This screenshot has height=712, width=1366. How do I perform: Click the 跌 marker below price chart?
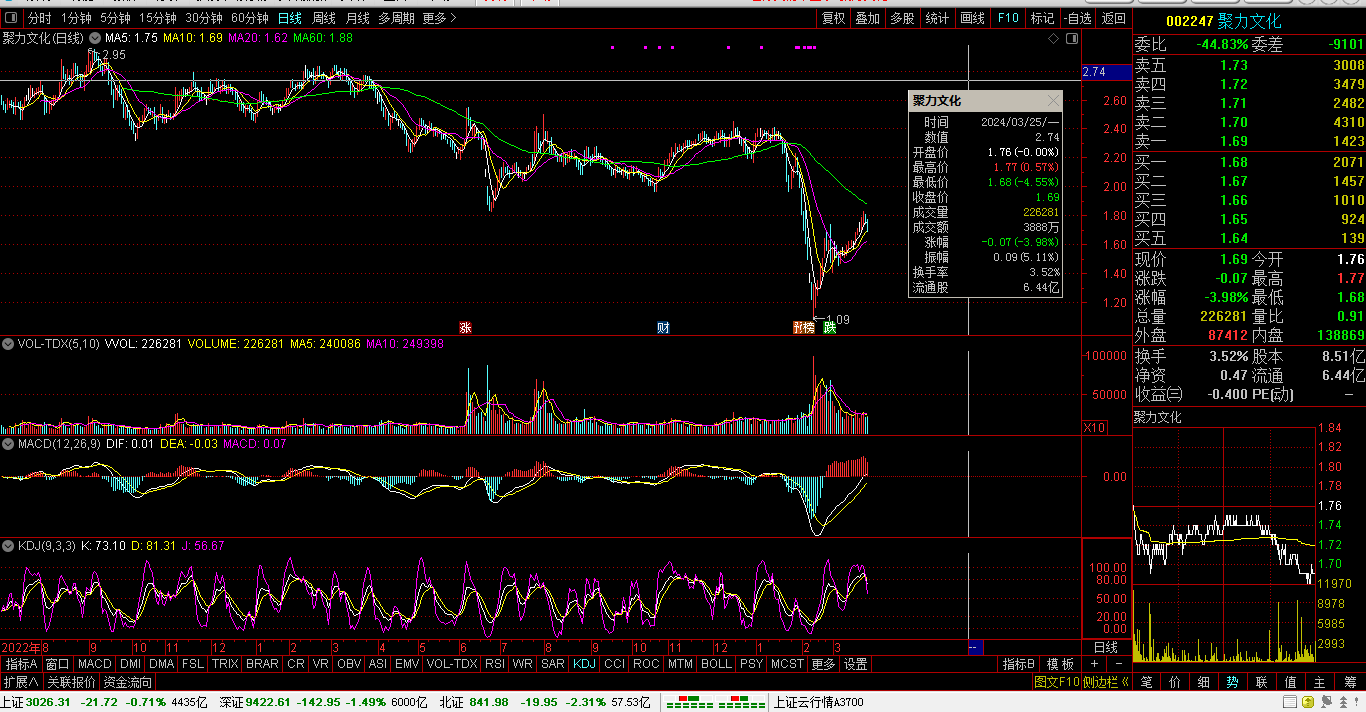[x=829, y=327]
